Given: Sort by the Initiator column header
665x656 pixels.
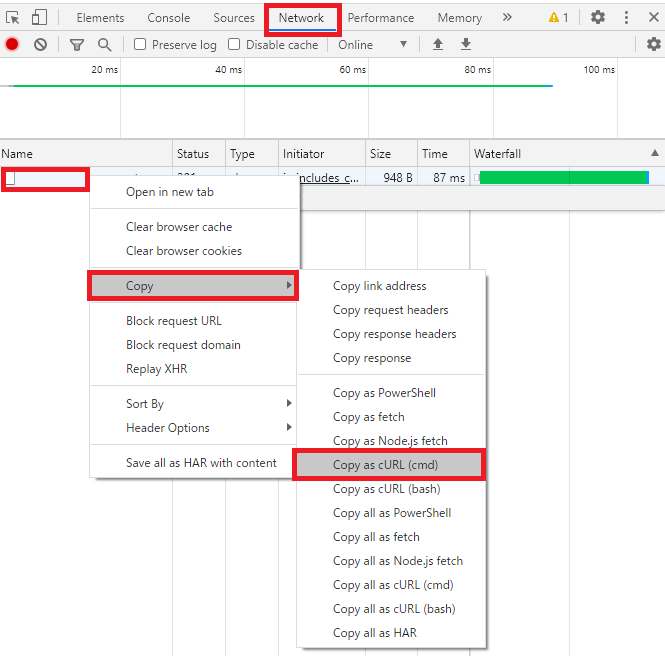Looking at the screenshot, I should [322, 154].
